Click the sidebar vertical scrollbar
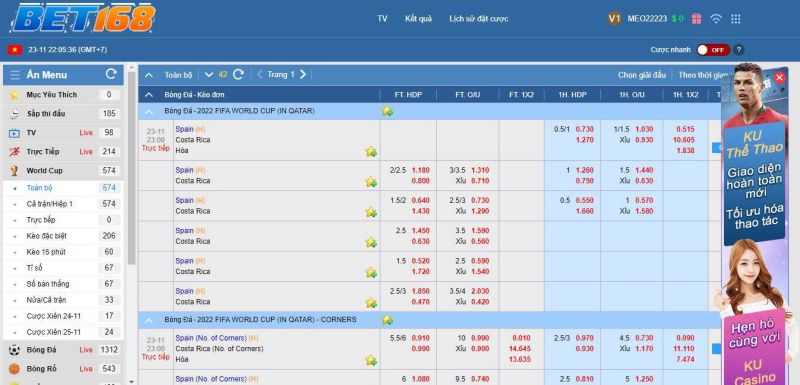This screenshot has height=385, width=800. click(x=132, y=168)
